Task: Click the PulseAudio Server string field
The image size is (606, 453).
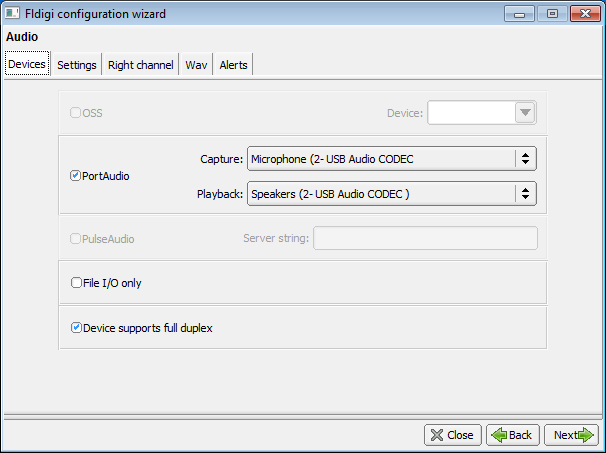Action: tap(425, 238)
